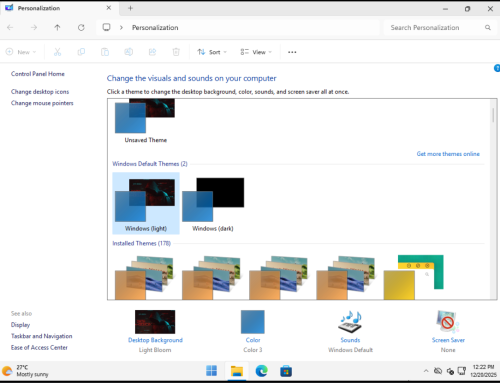Expand the Sort dropdown
This screenshot has width=500, height=383.
coord(212,52)
